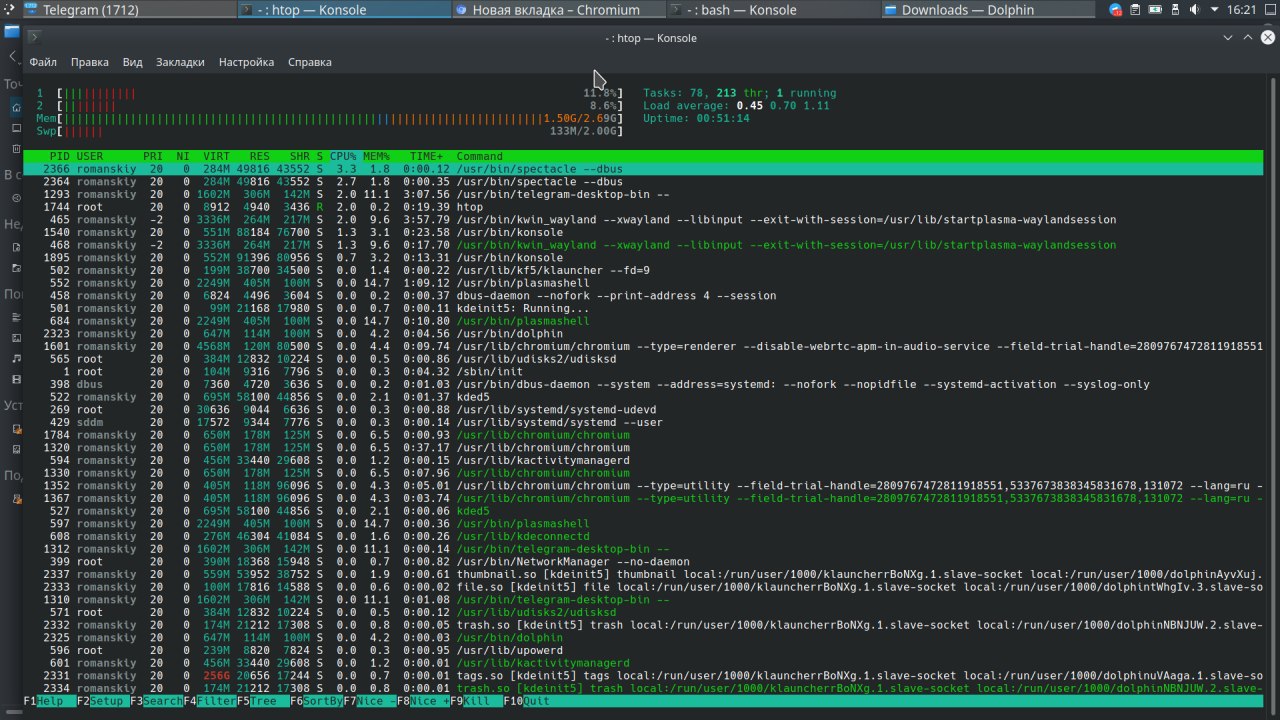
Task: Select Home in Dolphin's places sidebar
Action: (x=16, y=107)
